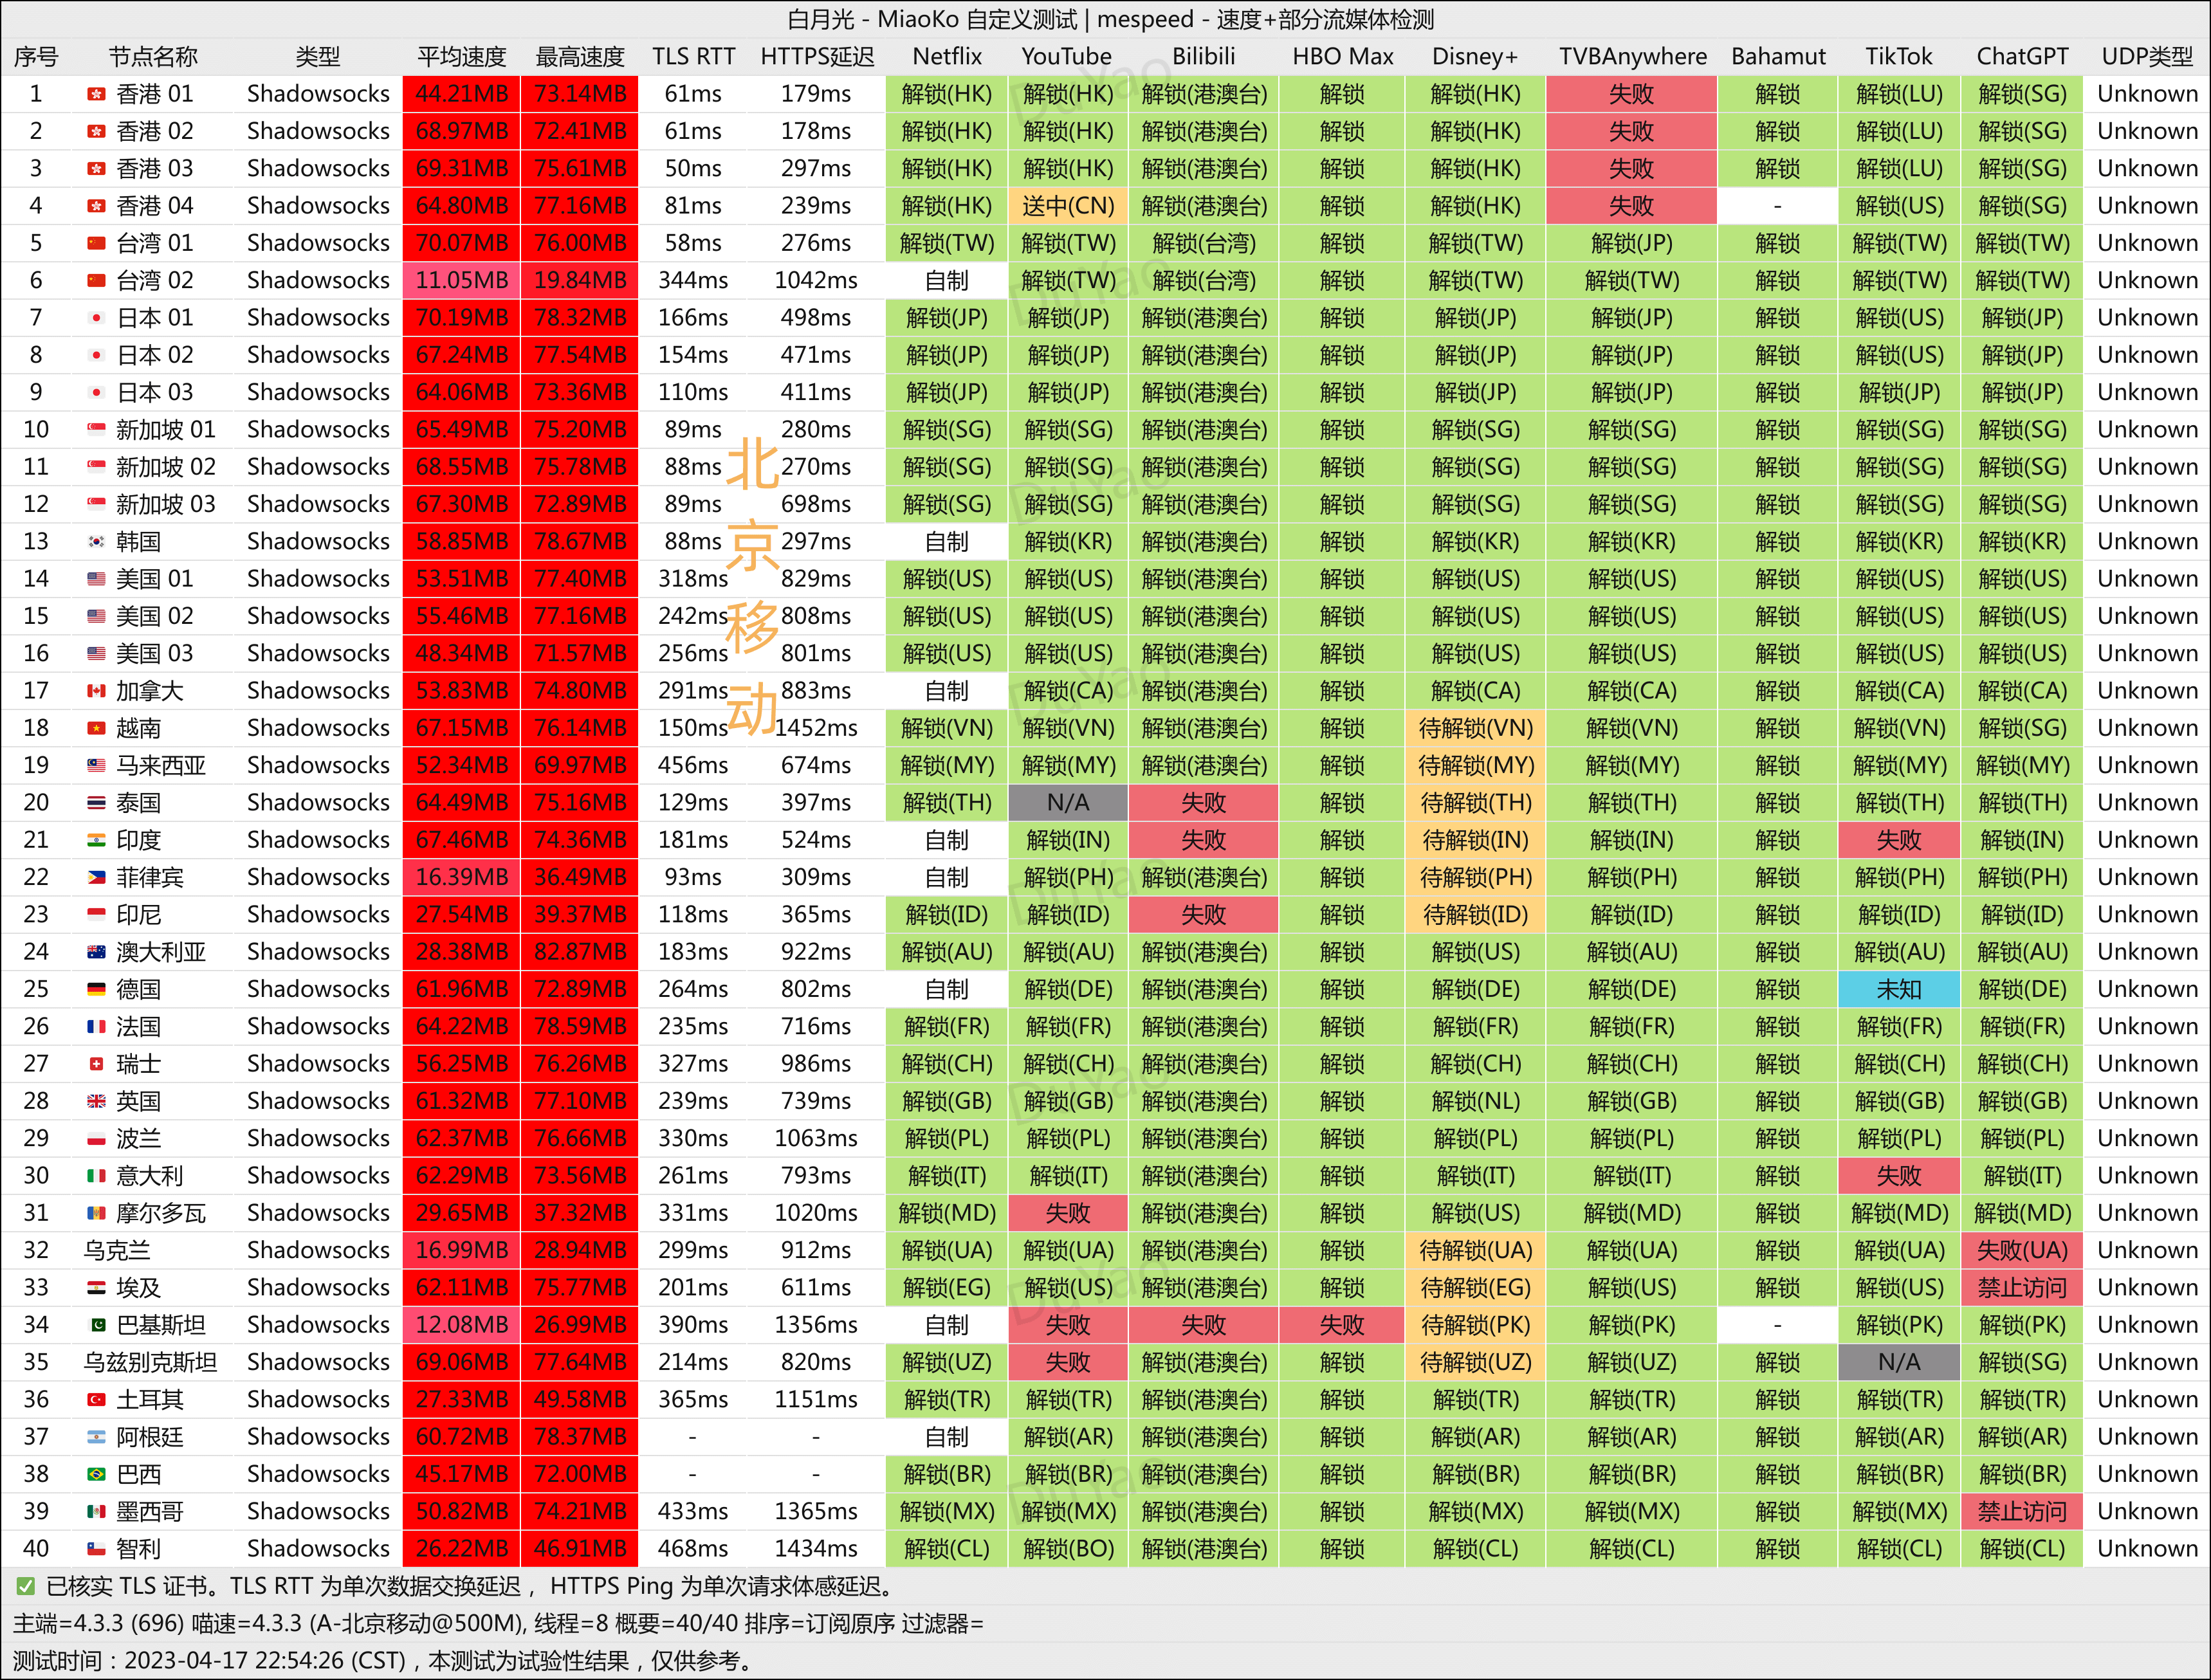
Task: Click the Philippines flag beside 菲律宾
Action: tap(96, 877)
